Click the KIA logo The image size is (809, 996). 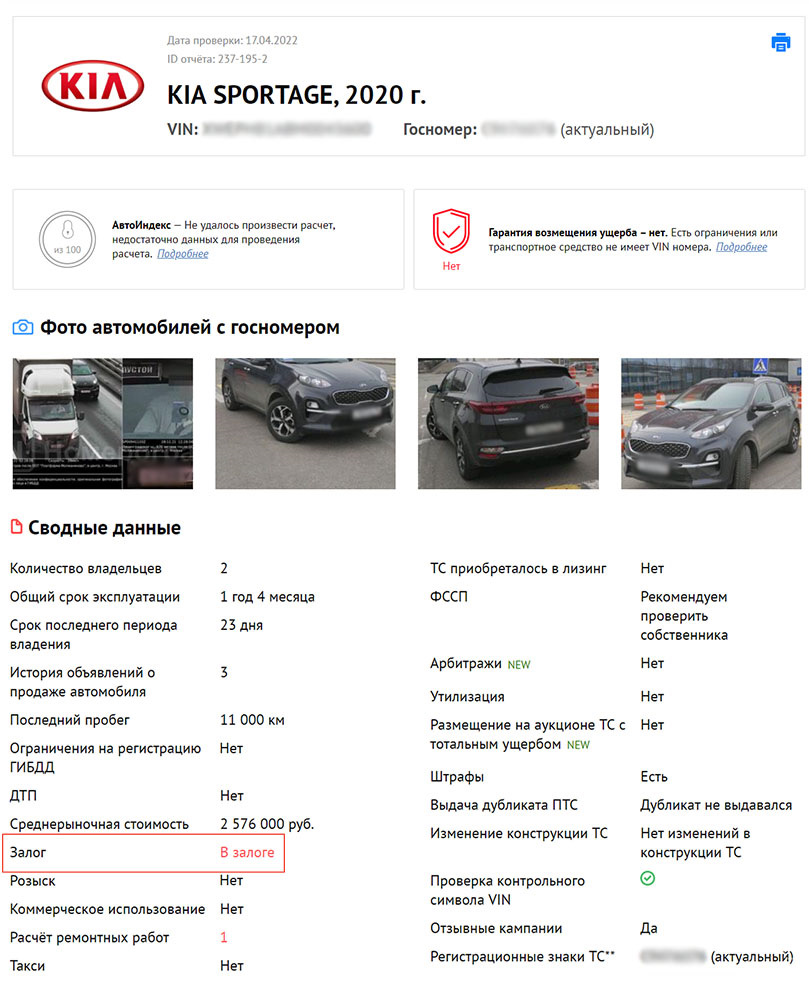[93, 86]
